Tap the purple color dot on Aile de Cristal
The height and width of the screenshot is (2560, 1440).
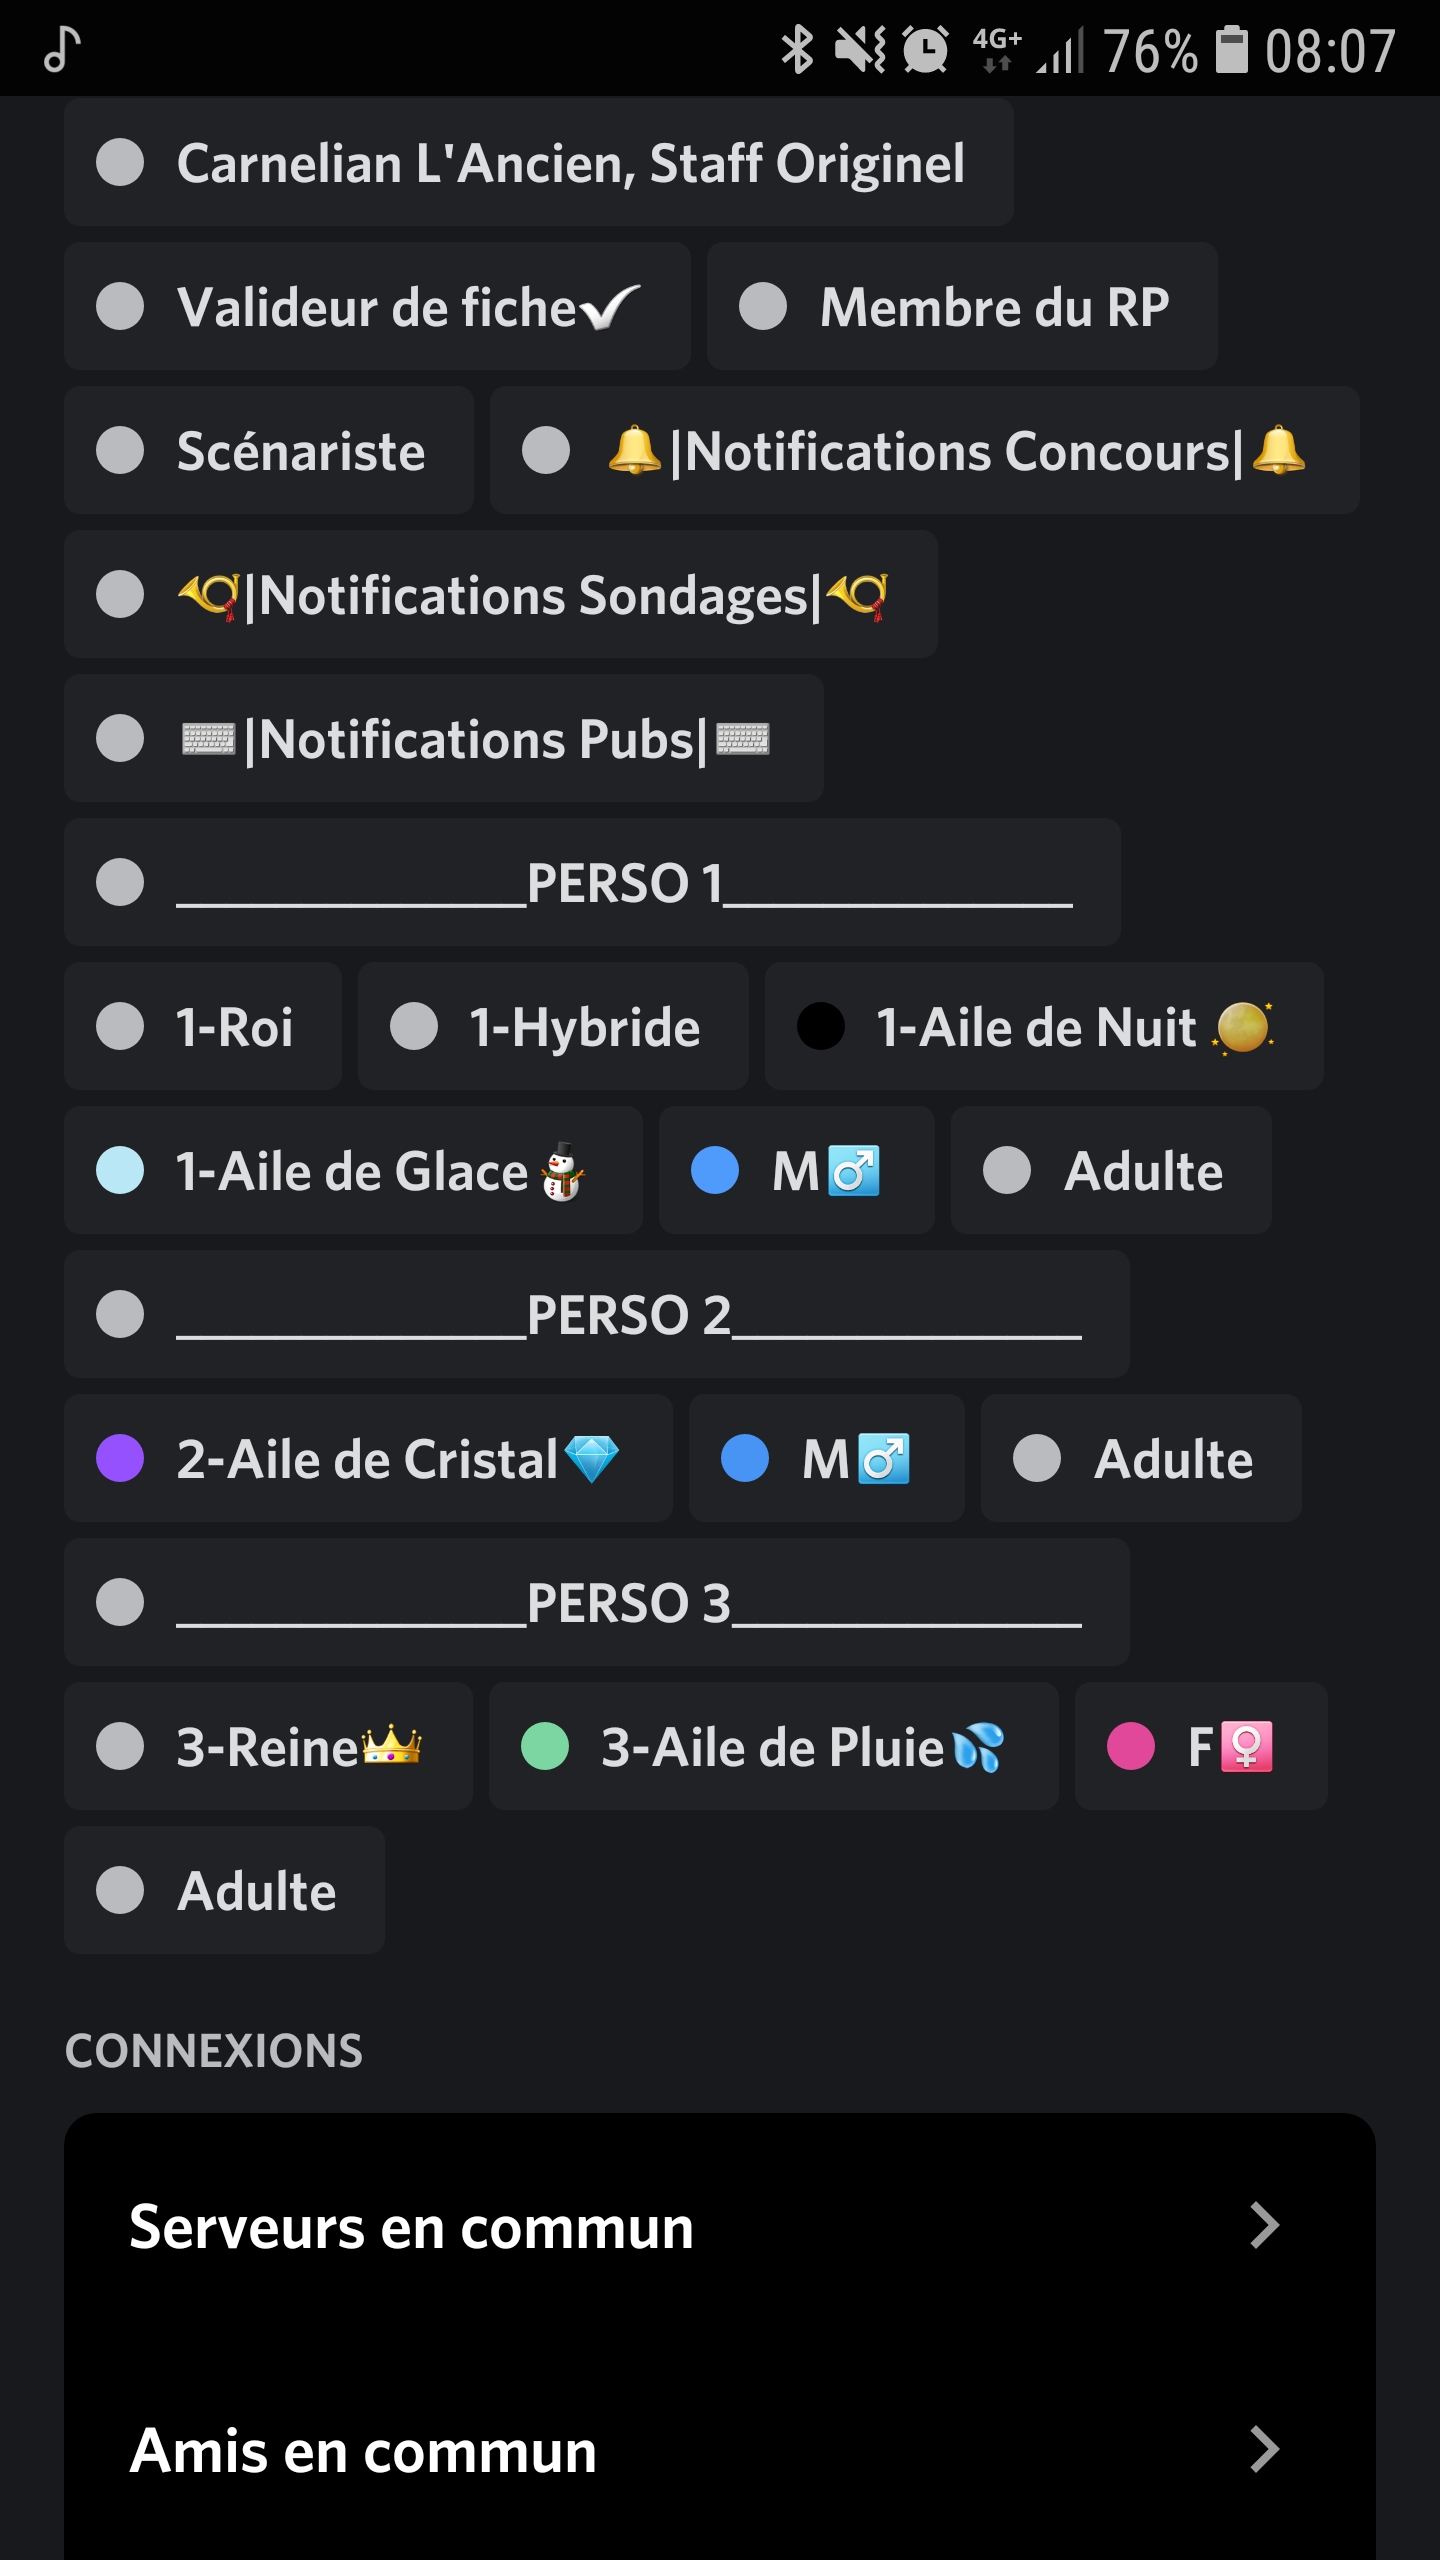(120, 1459)
